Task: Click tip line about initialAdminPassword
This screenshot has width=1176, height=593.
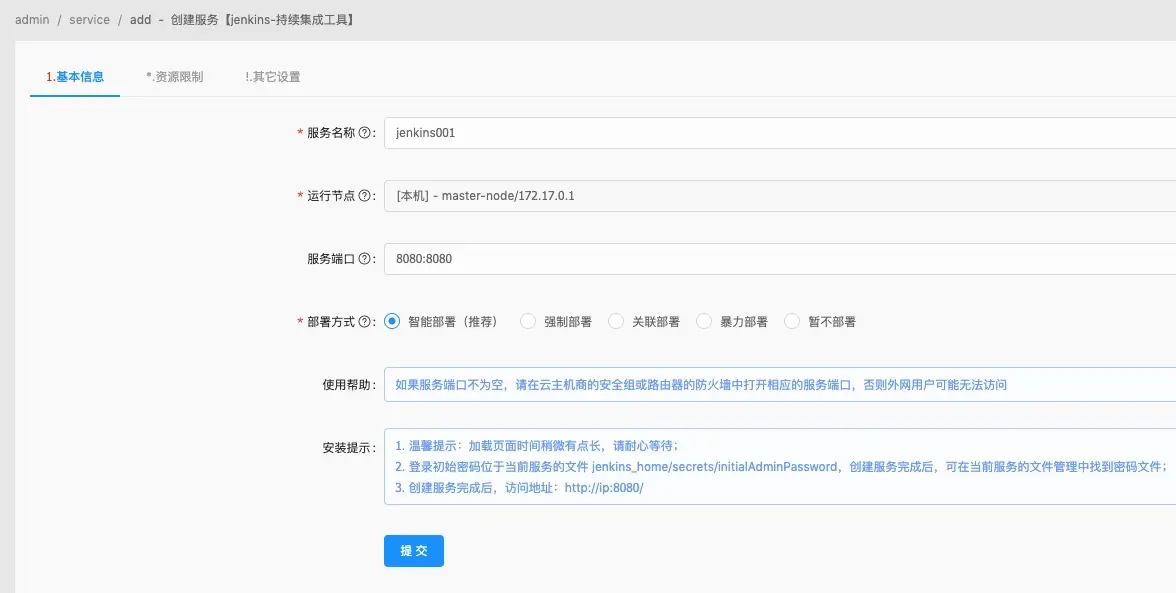Action: point(782,466)
